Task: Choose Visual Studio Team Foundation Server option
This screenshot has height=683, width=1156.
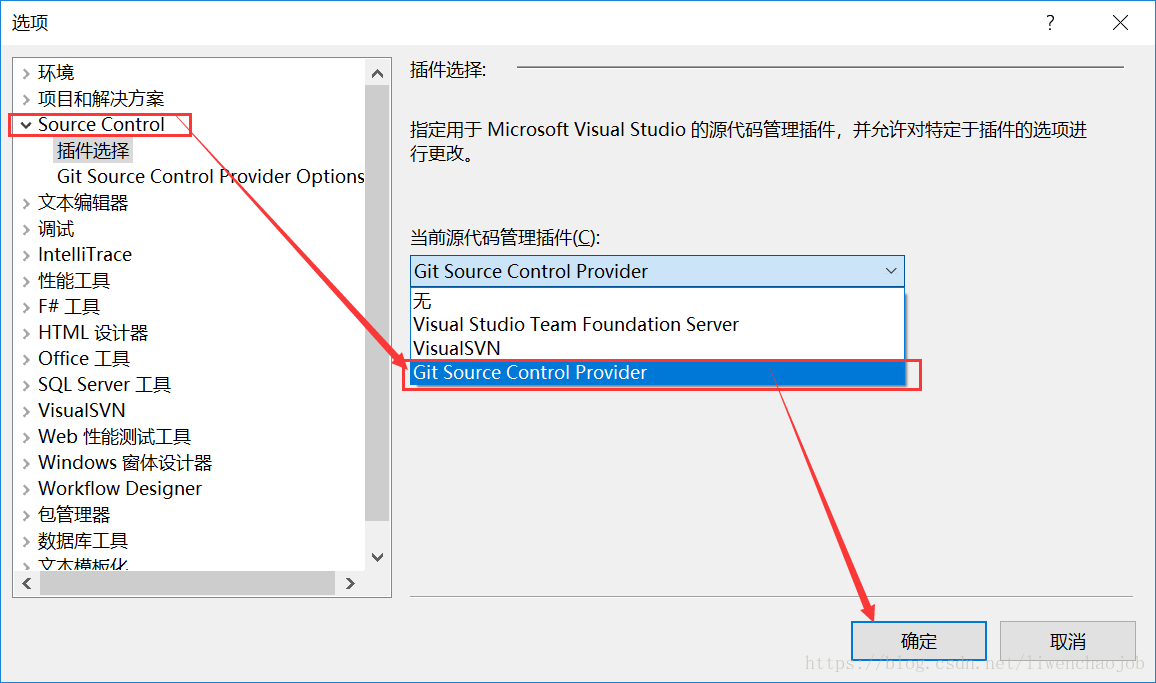Action: (x=657, y=325)
